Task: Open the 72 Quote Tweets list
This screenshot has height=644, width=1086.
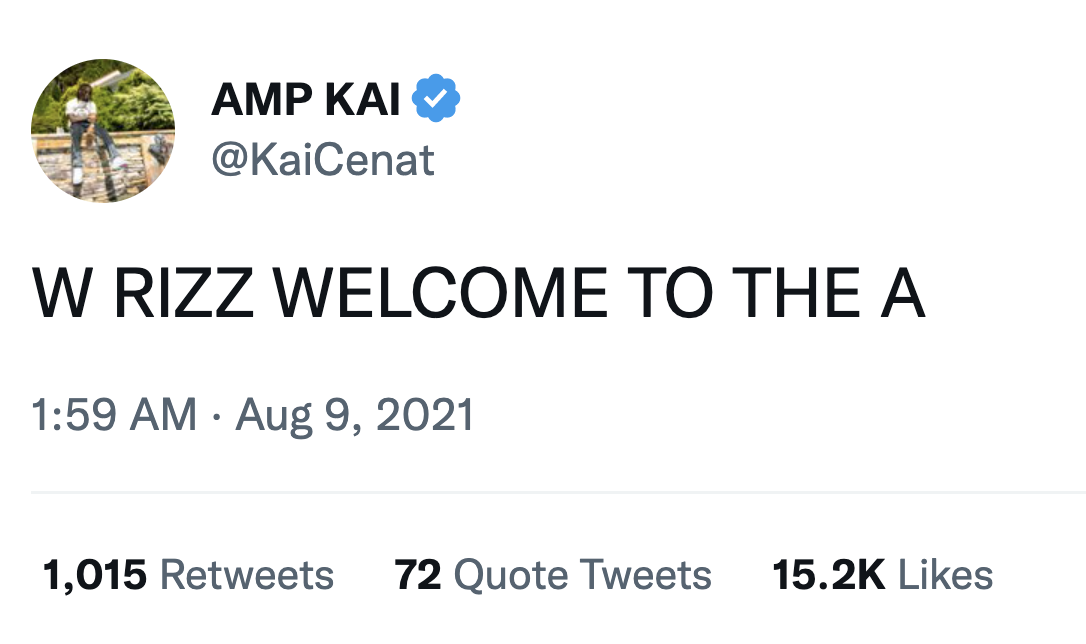Action: click(x=552, y=575)
